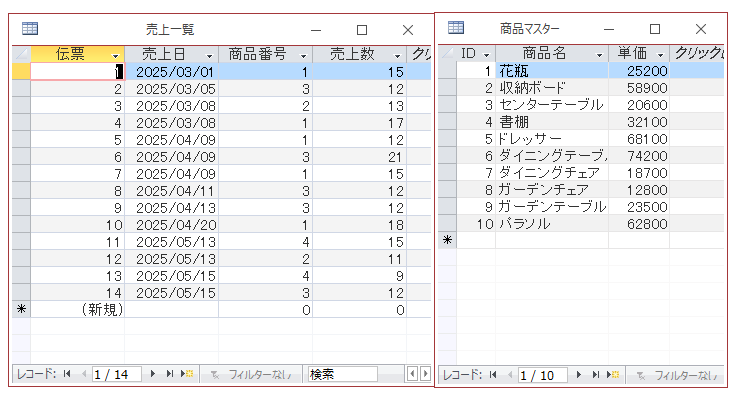Click cell 2025/03/05 in 売上一覧
The image size is (740, 393).
172,89
